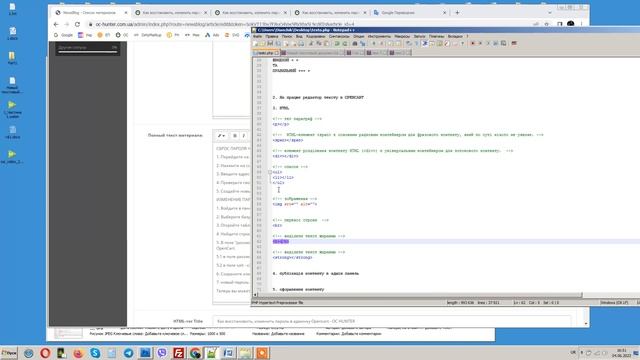Click the HTML-тег Title input field
The image size is (640, 360).
(x=391, y=321)
